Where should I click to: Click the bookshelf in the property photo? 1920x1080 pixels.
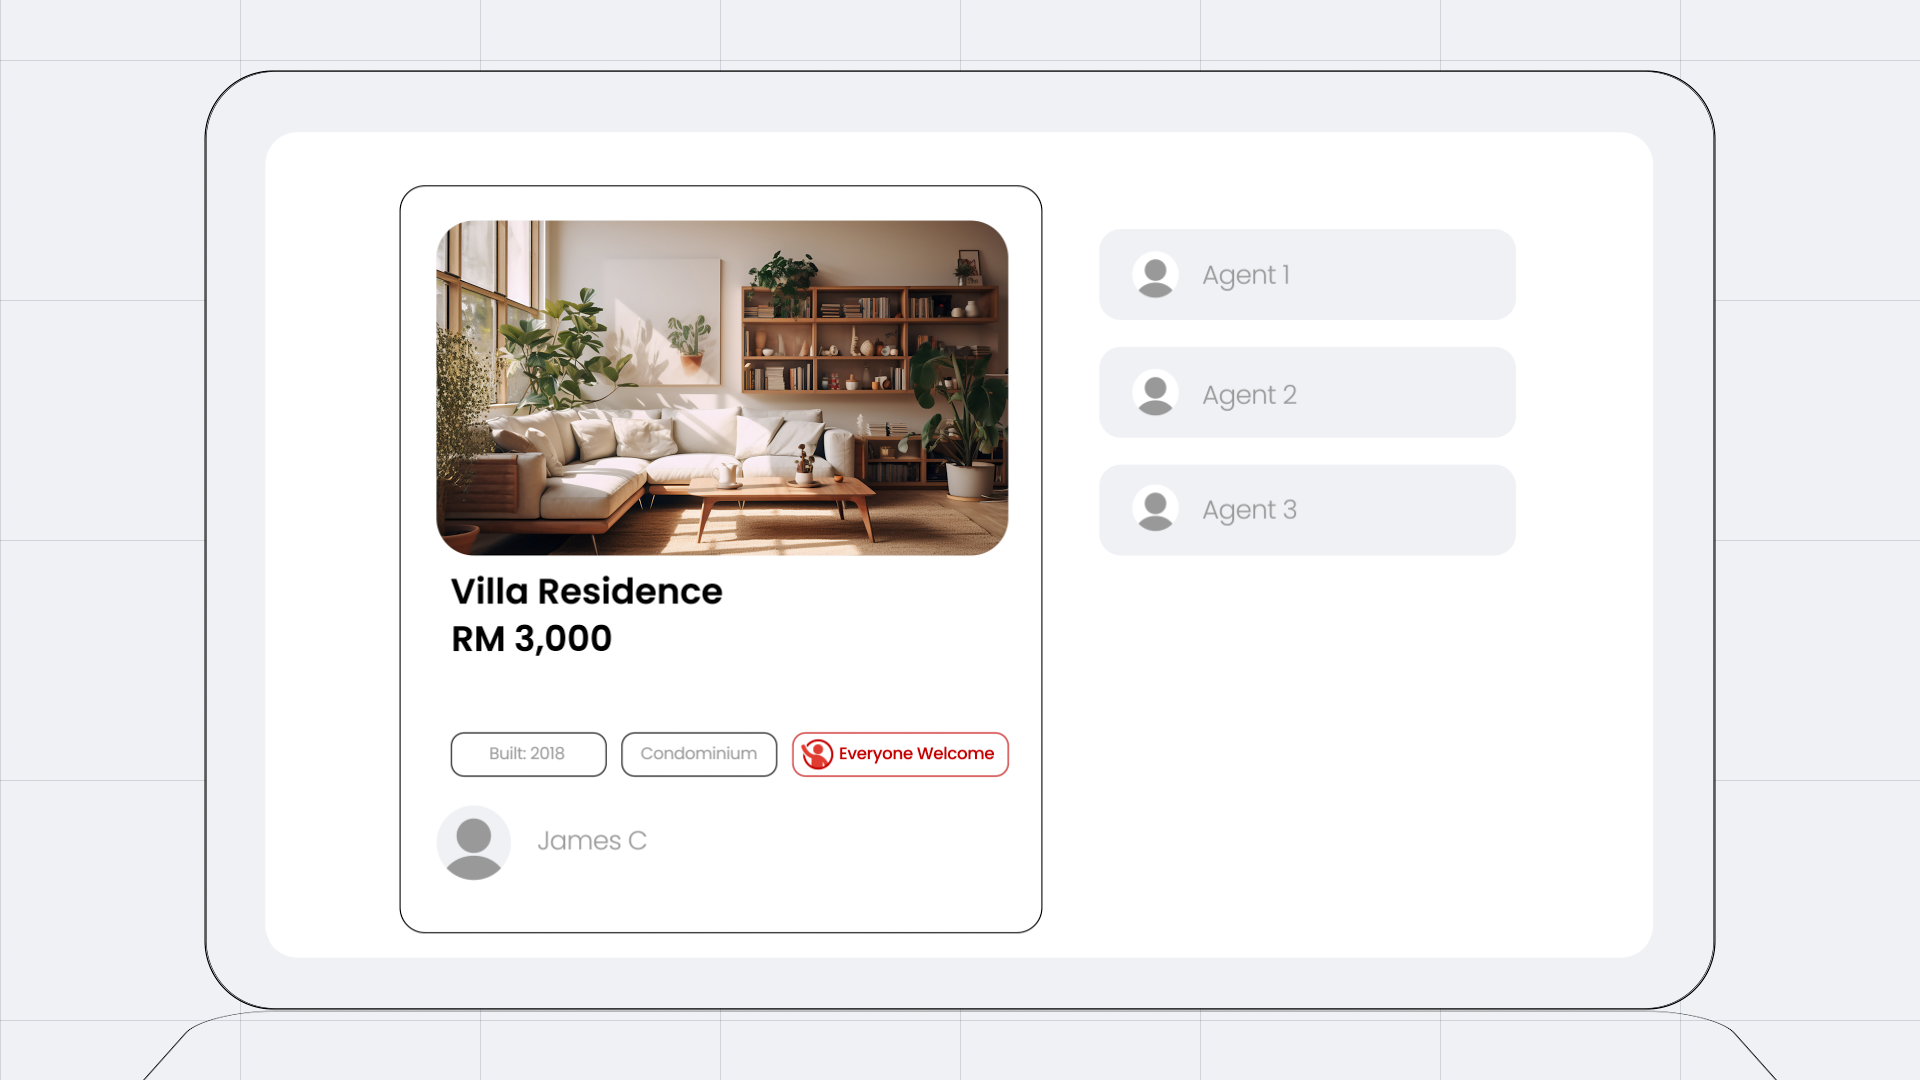click(868, 338)
